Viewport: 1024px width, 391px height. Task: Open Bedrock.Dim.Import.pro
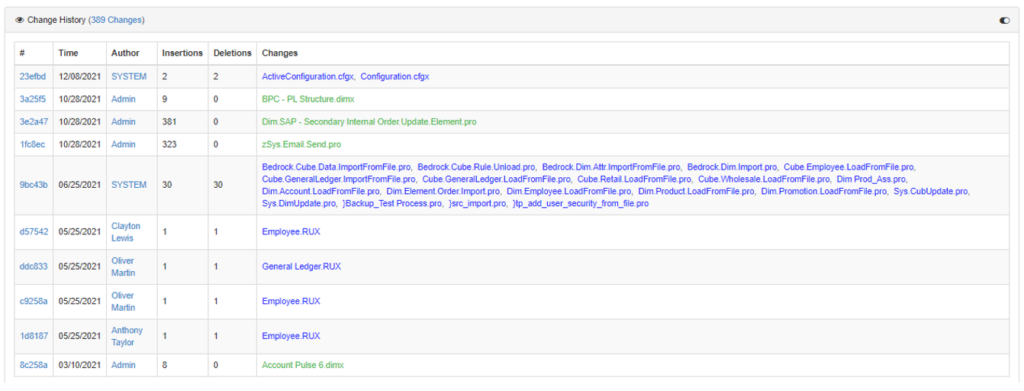pos(732,166)
